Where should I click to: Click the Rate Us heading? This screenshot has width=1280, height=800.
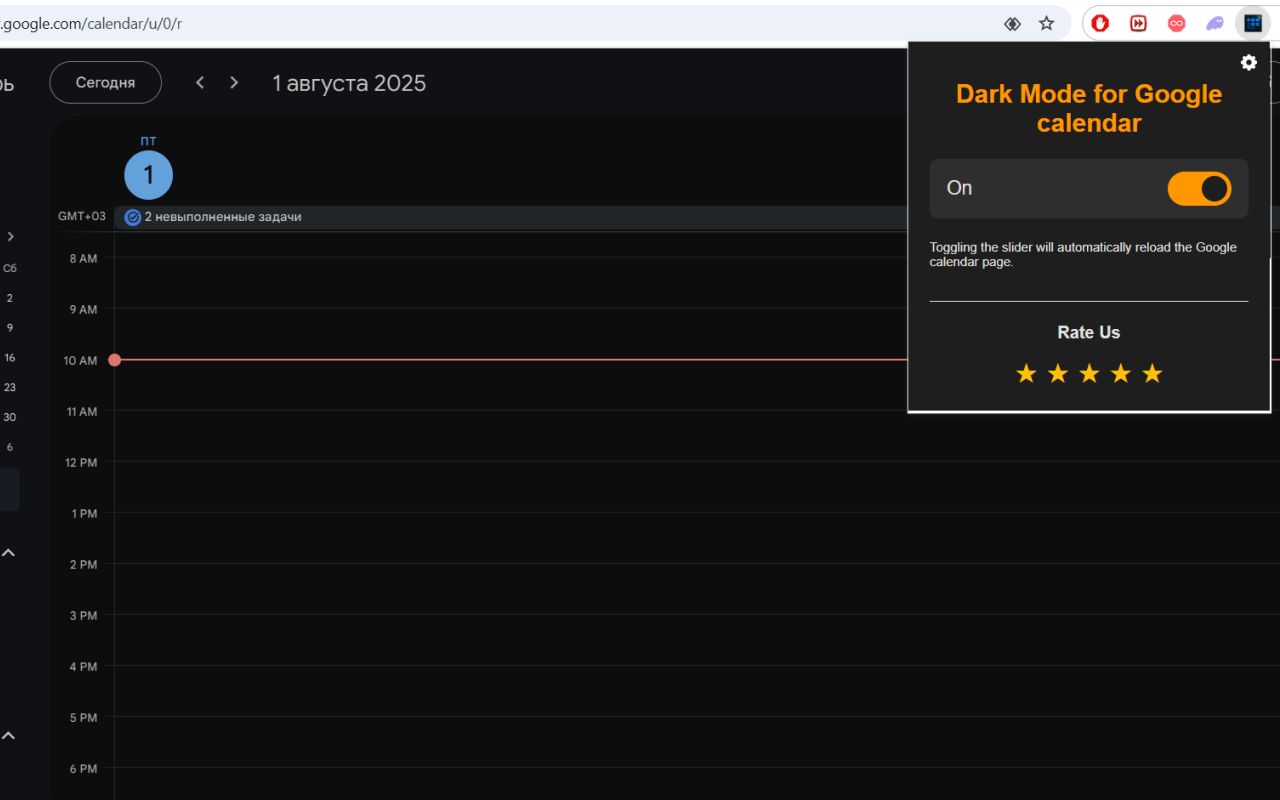(x=1089, y=333)
